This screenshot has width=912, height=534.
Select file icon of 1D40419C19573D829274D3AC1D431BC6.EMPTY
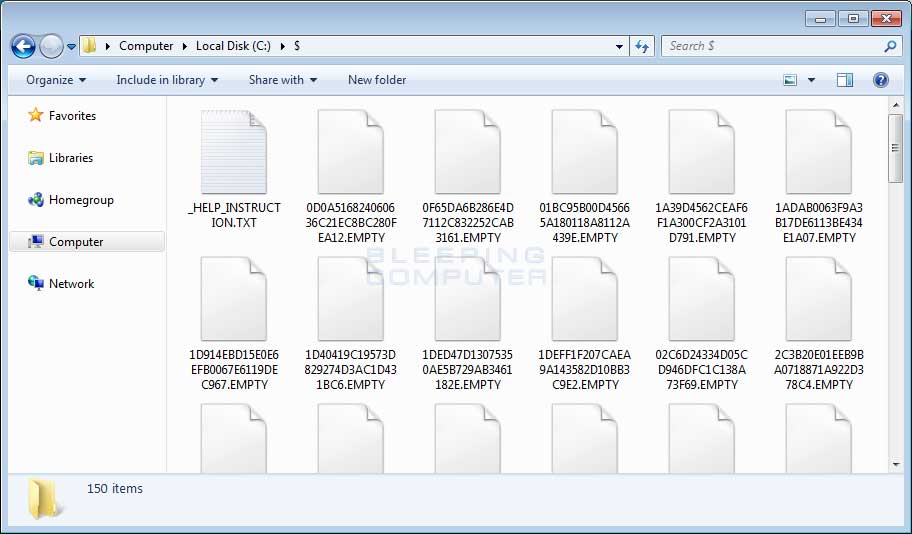351,299
